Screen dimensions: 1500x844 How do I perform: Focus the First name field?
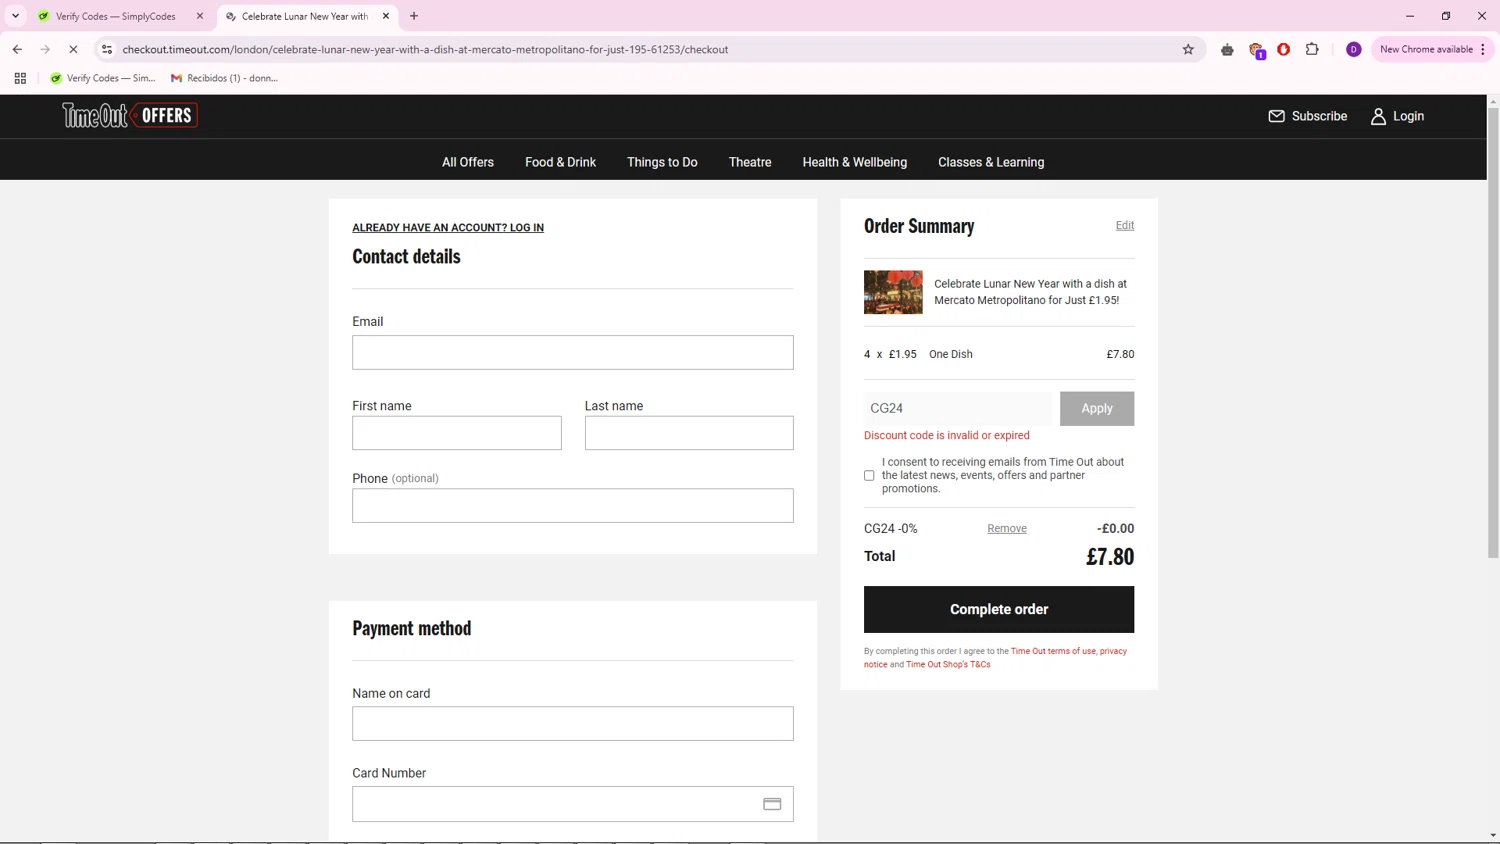click(457, 433)
